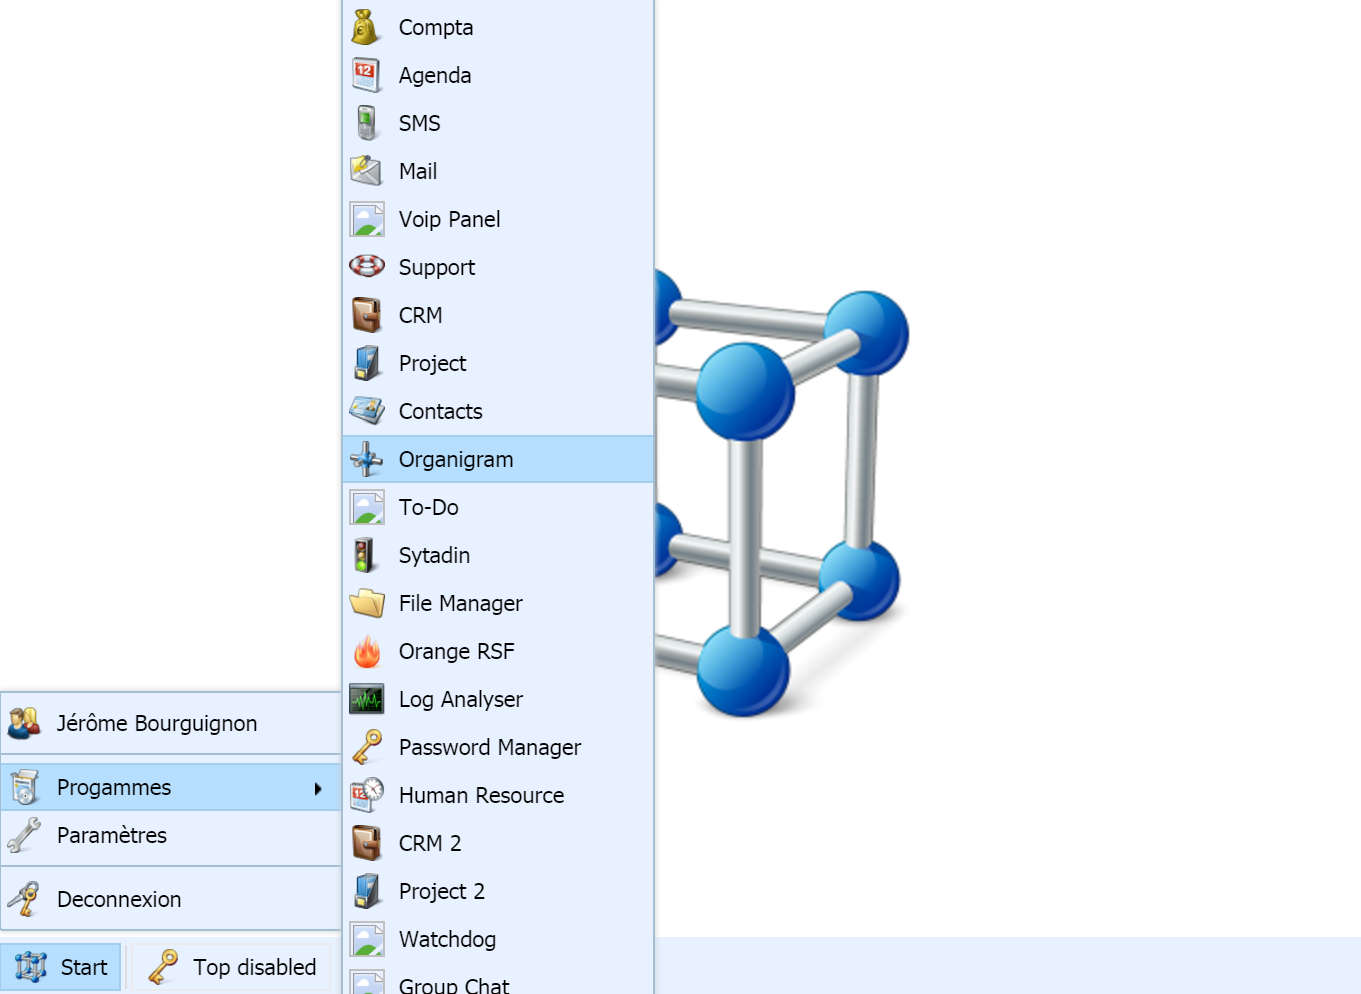Launch Organigram from the menu
Image resolution: width=1361 pixels, height=994 pixels.
point(456,459)
